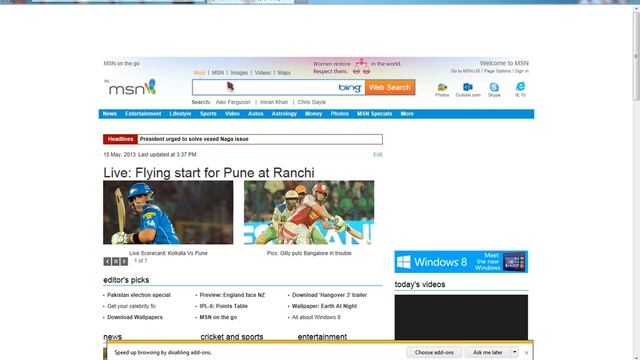Open Sports in navigation bar
Viewport: 640px width, 360px height.
(x=208, y=114)
